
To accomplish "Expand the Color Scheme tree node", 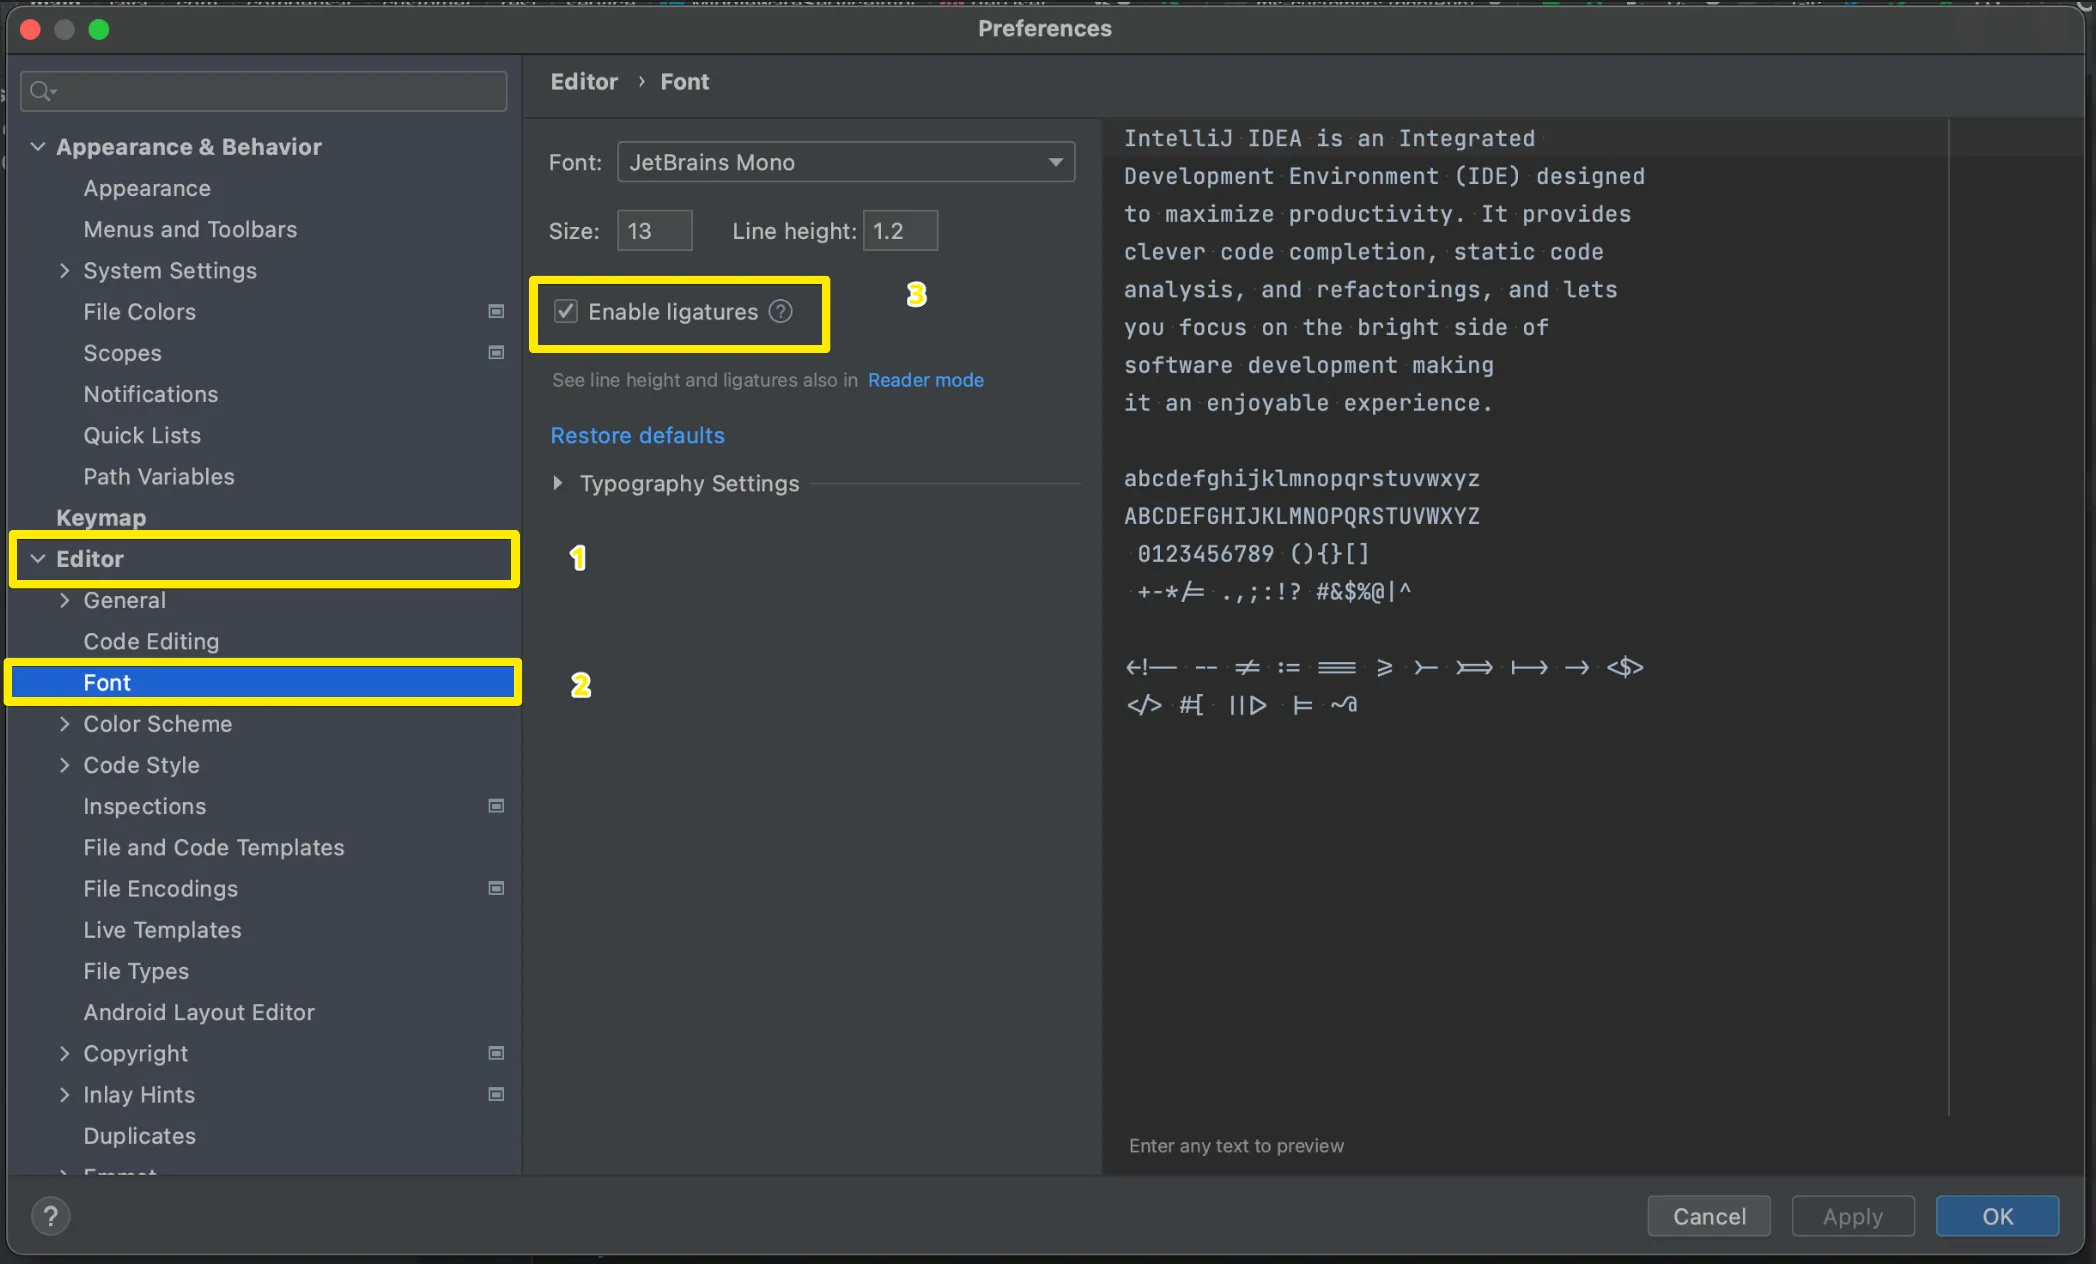I will pyautogui.click(x=65, y=724).
